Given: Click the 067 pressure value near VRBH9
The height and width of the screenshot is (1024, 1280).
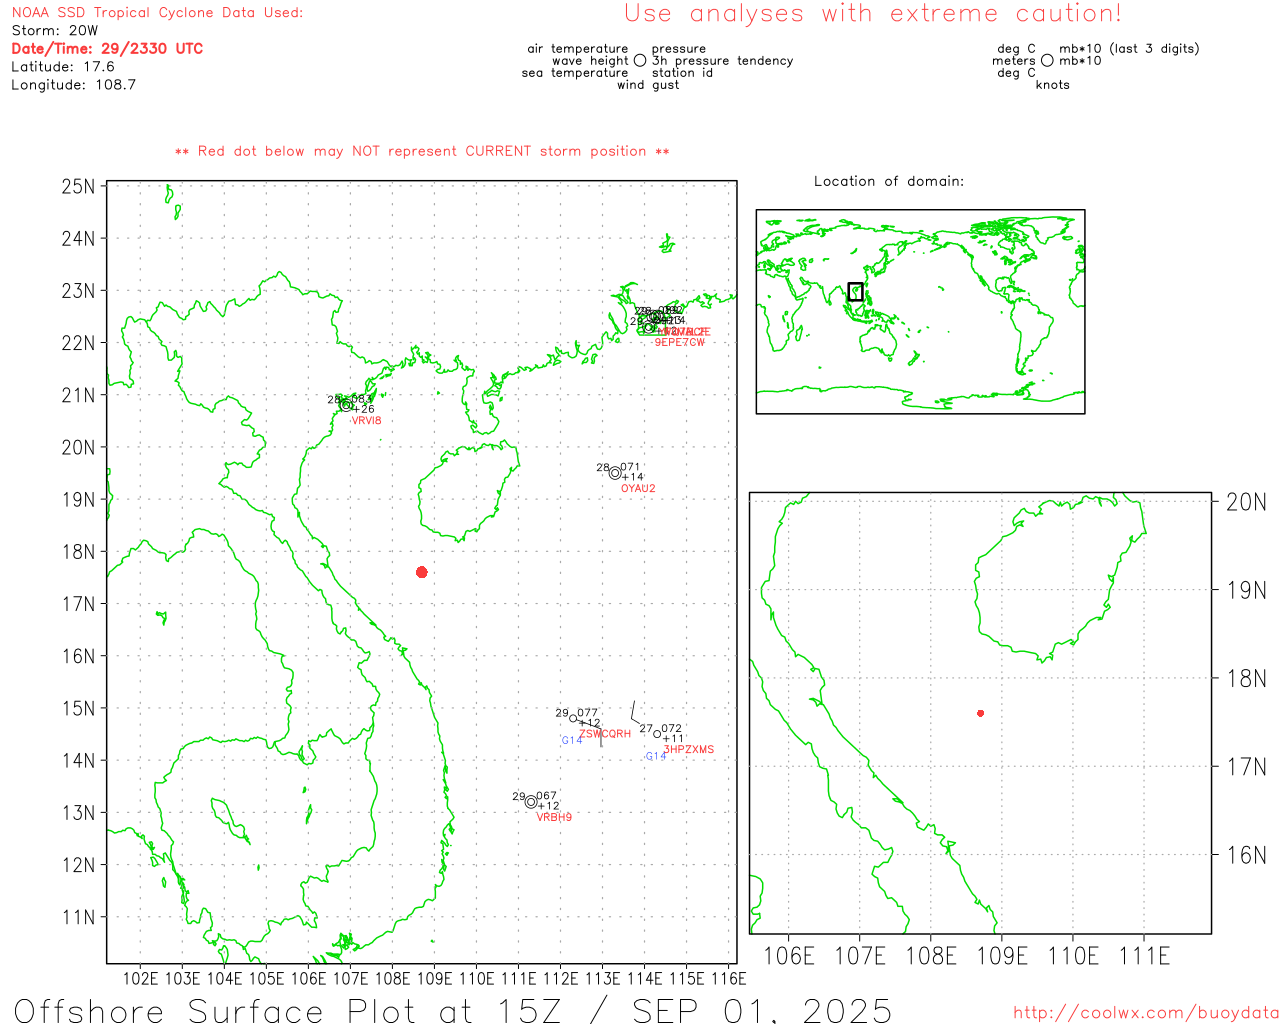Looking at the screenshot, I should point(547,797).
